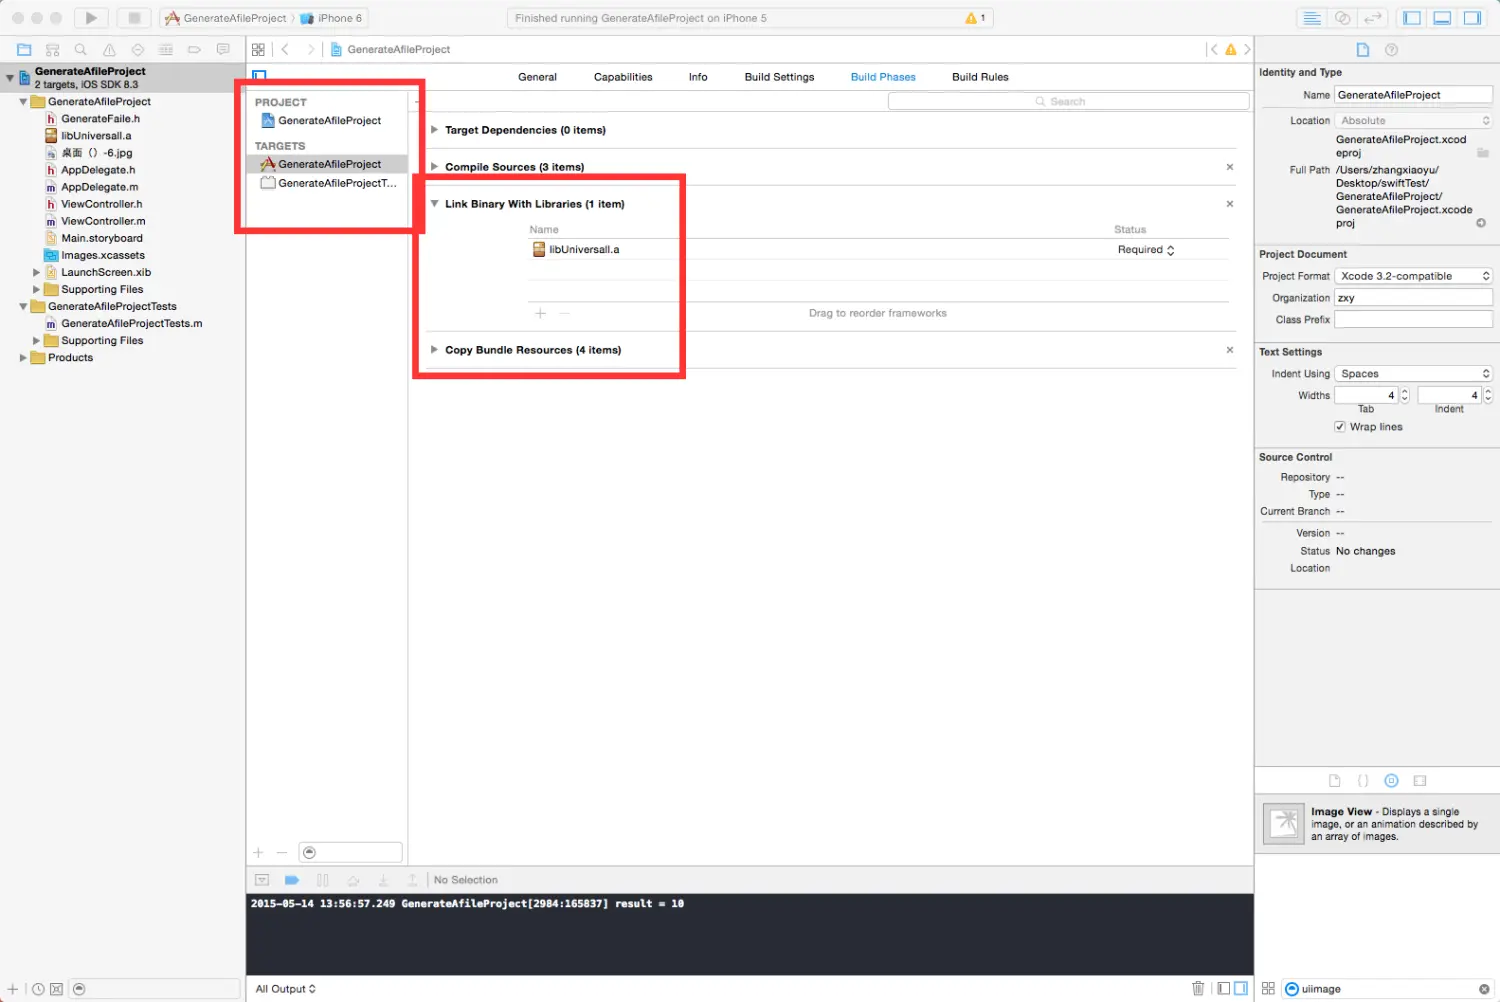Open the issue navigator warning icon
This screenshot has width=1500, height=1002.
click(x=109, y=49)
